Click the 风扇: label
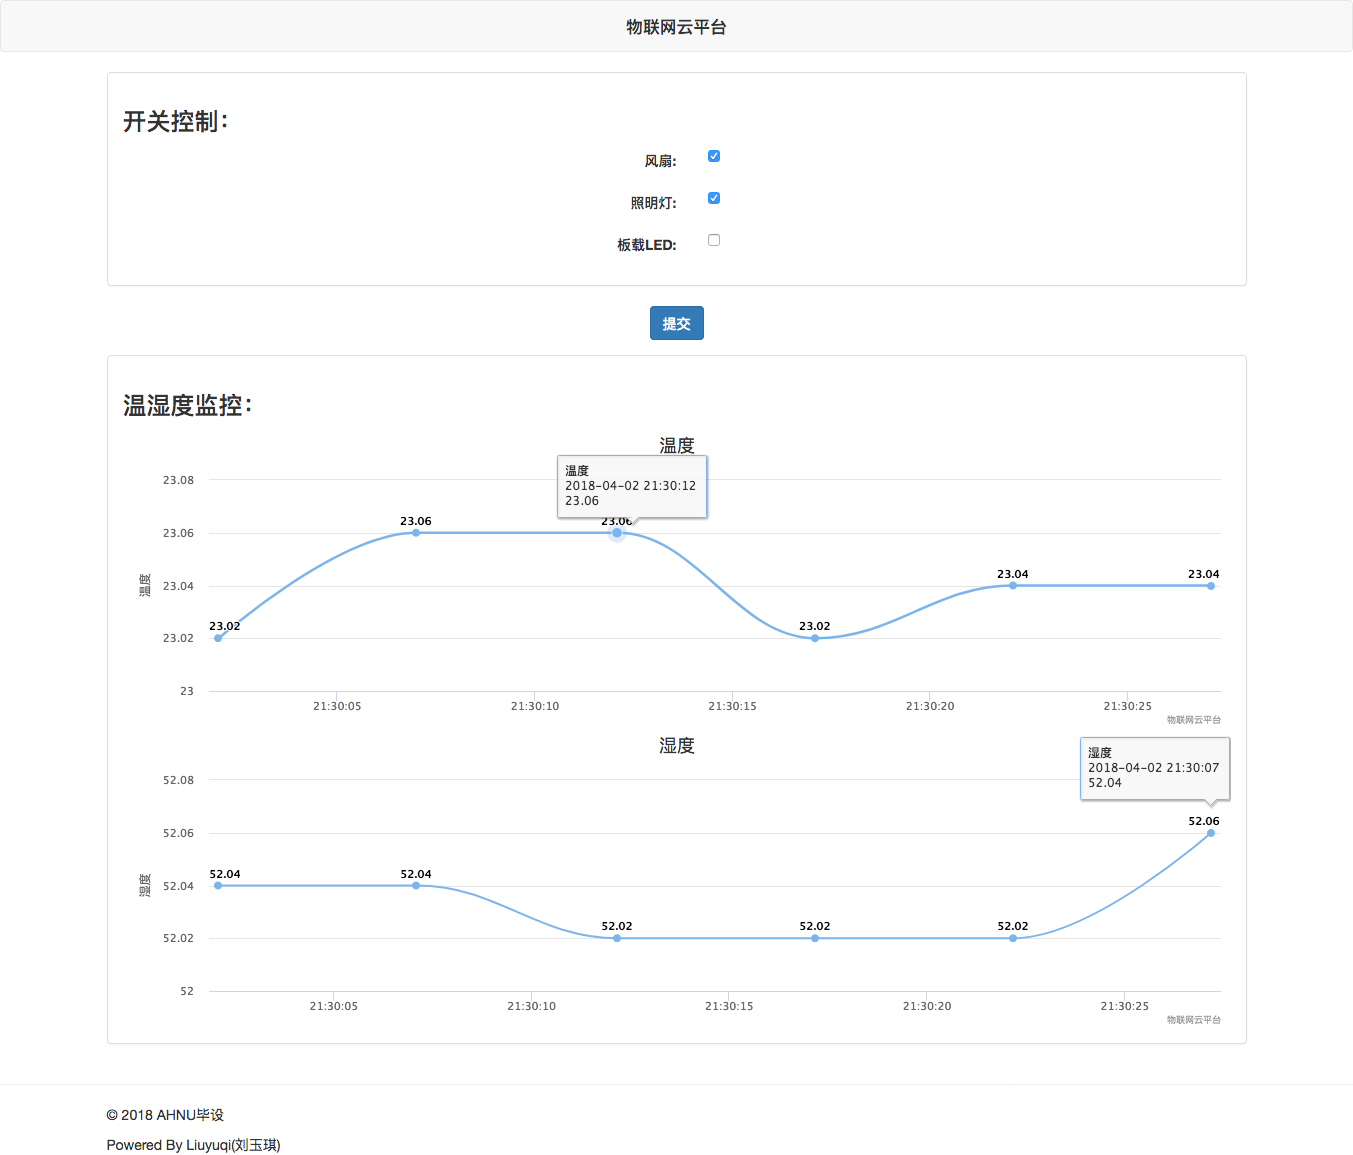Image resolution: width=1353 pixels, height=1155 pixels. point(660,161)
